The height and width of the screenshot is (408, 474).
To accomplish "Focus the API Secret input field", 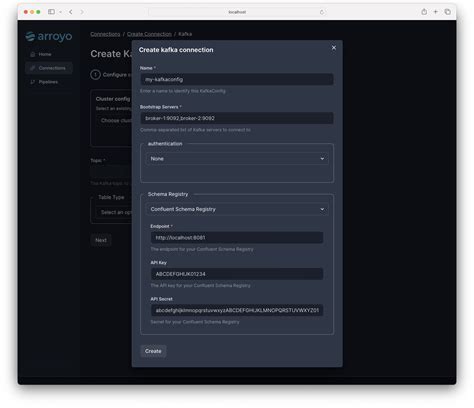I will coord(237,310).
